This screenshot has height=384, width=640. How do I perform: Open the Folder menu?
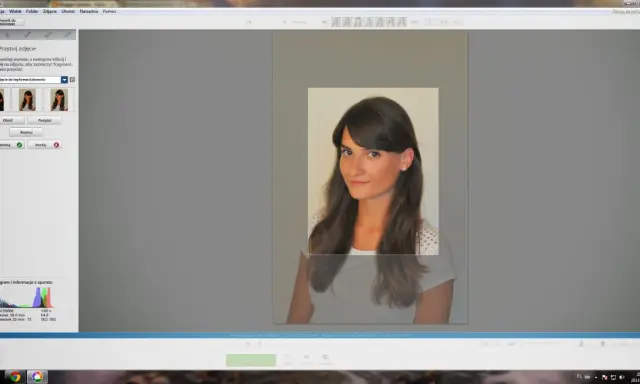32,11
